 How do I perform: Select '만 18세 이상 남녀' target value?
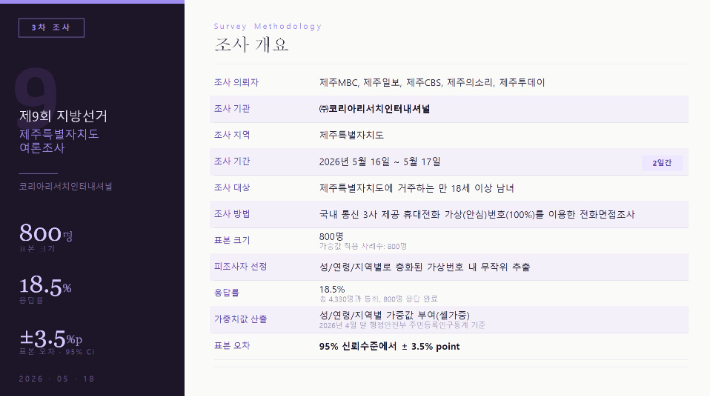pos(417,188)
